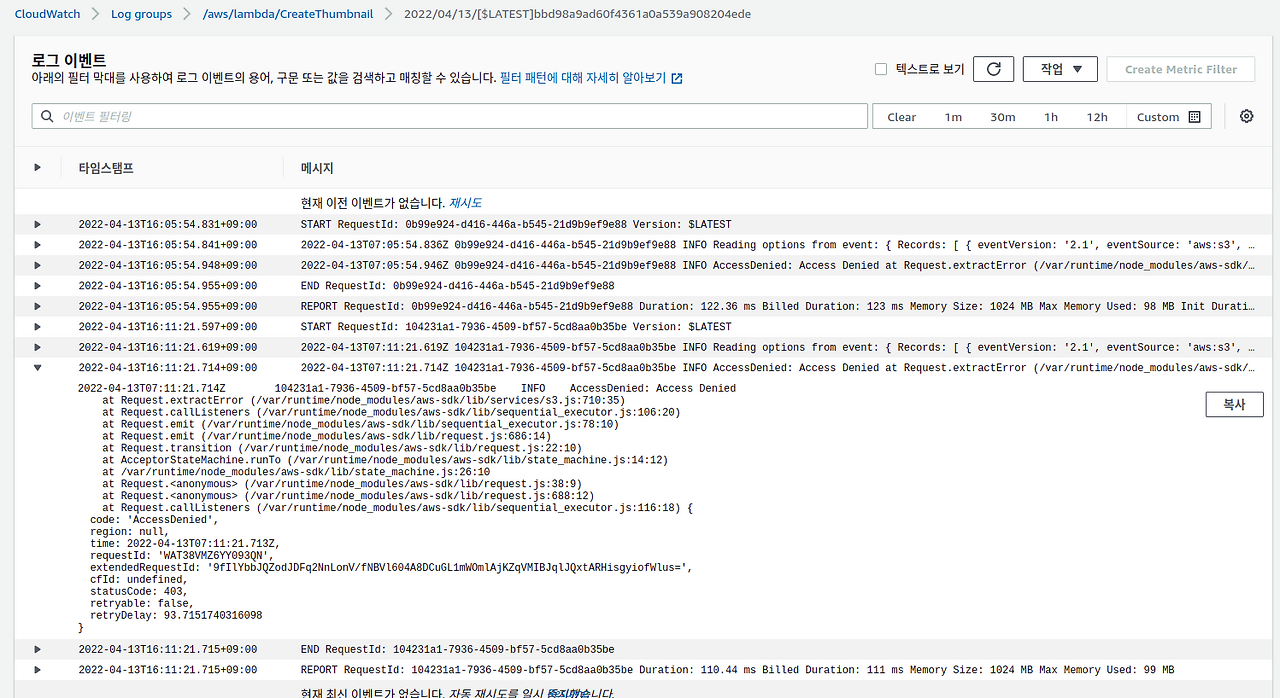Click the calendar icon in Custom range
1280x698 pixels.
[1194, 117]
